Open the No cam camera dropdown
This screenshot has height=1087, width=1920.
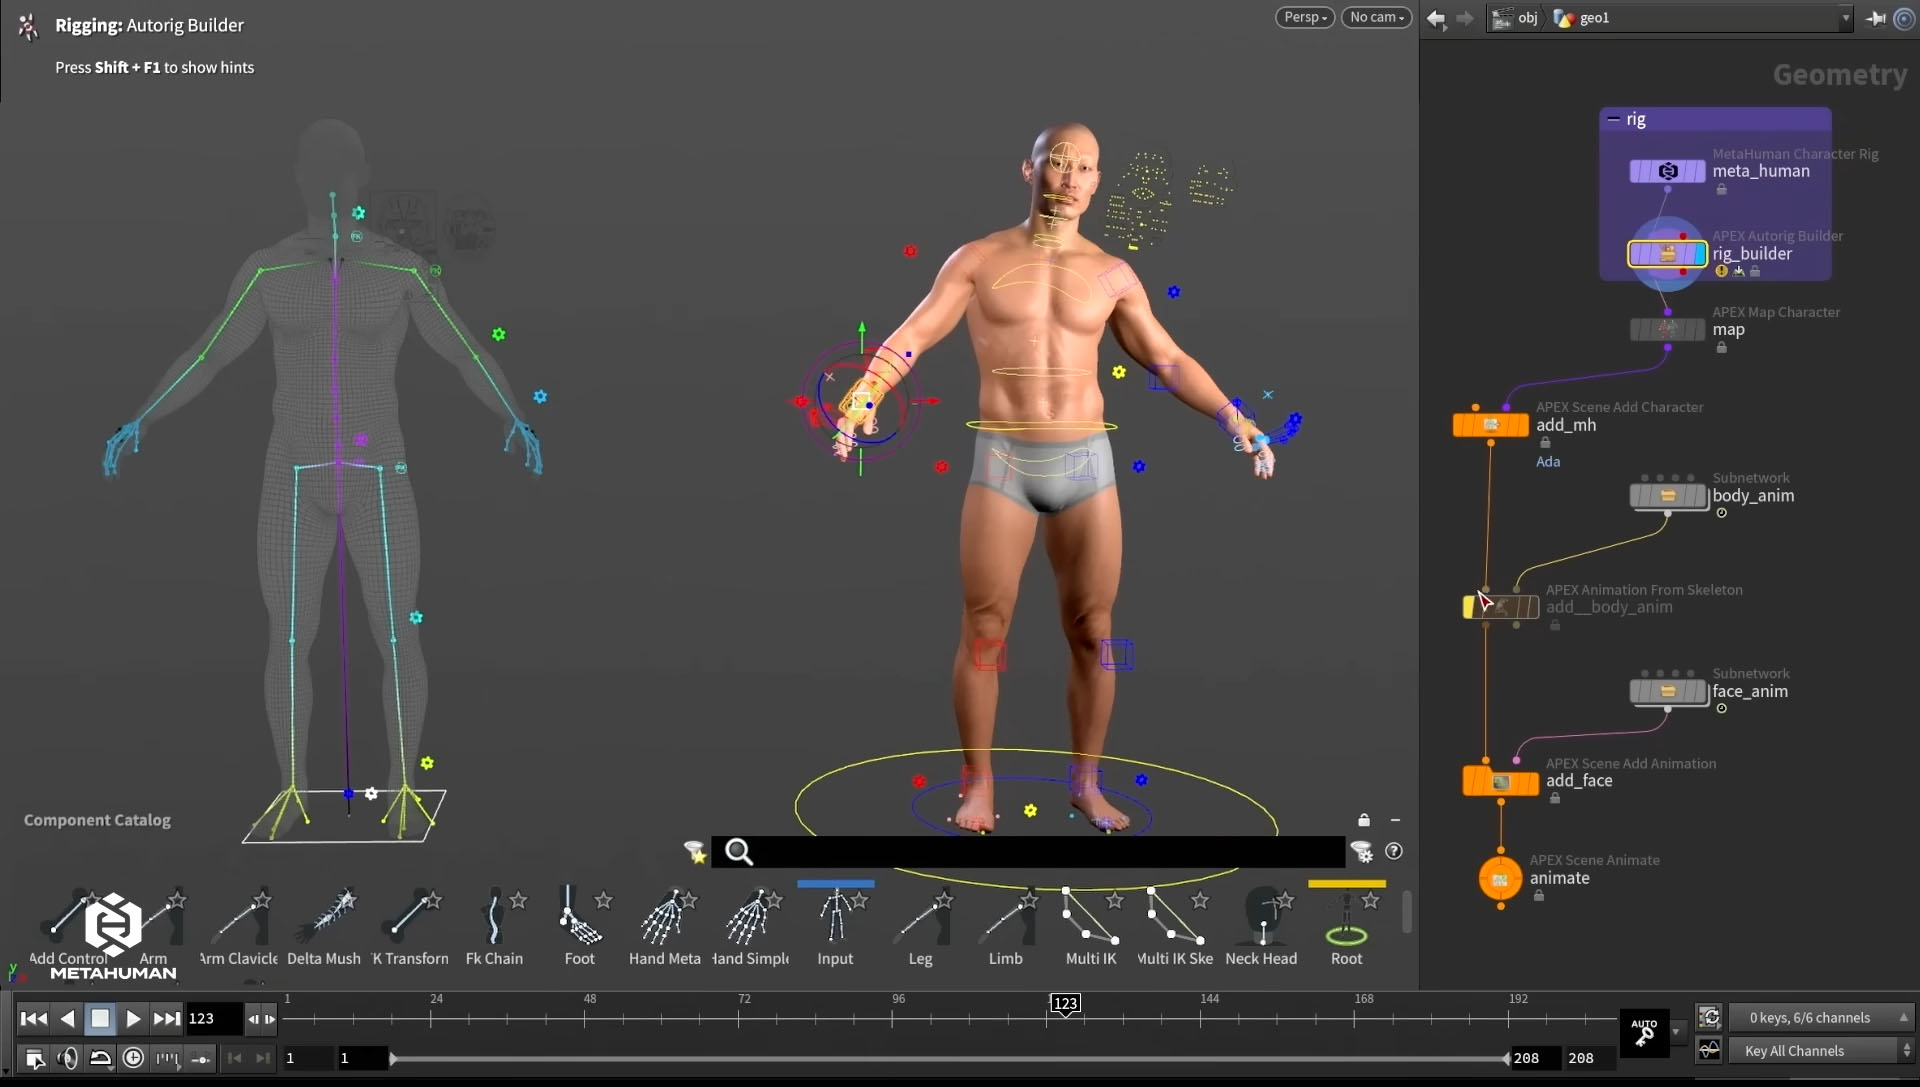pos(1376,17)
